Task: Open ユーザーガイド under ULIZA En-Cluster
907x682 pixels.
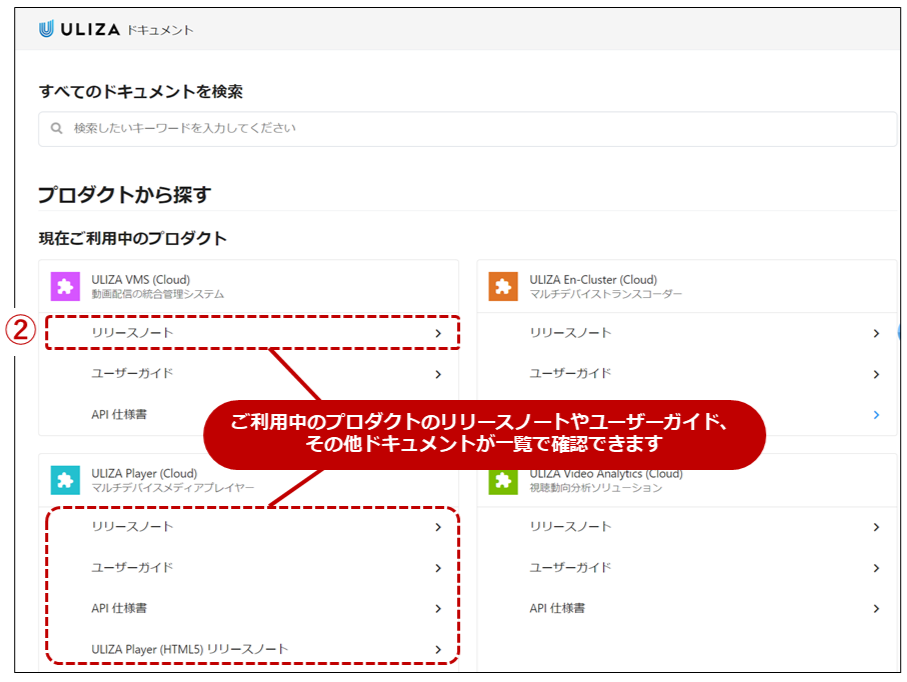Action: pyautogui.click(x=570, y=373)
